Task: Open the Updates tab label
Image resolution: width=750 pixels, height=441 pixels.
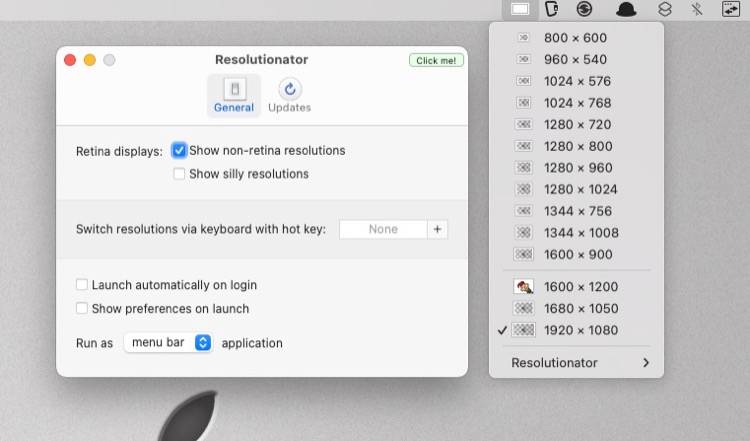Action: (x=289, y=108)
